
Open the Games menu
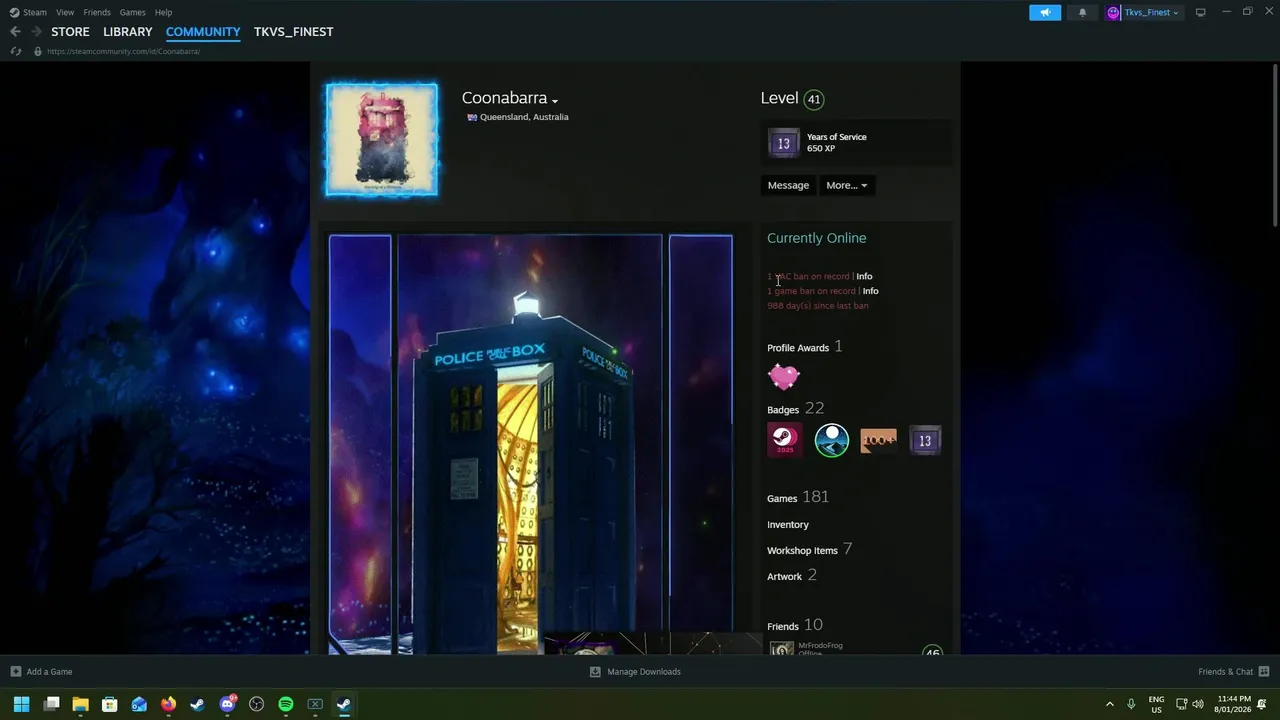132,12
